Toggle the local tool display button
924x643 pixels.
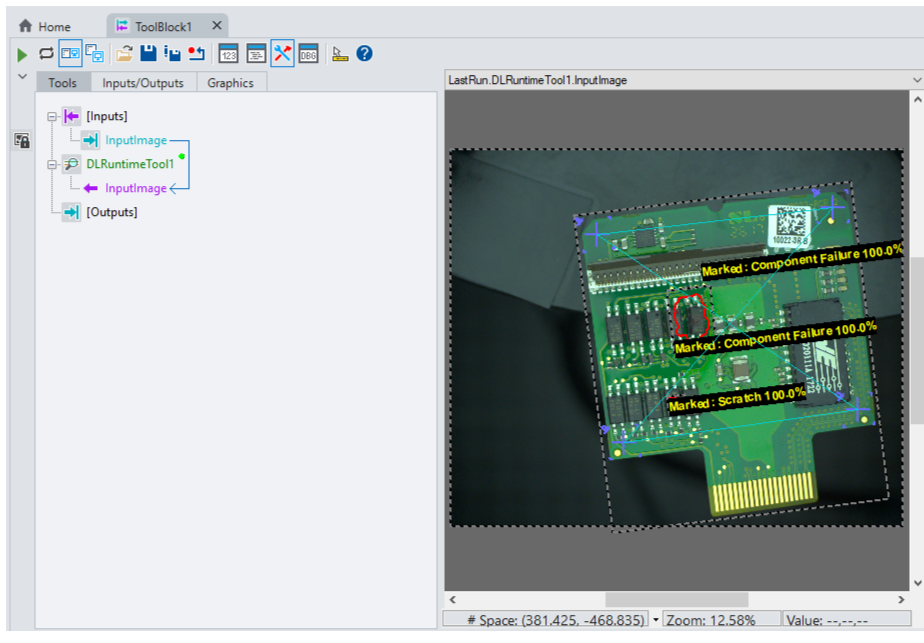(x=70, y=54)
